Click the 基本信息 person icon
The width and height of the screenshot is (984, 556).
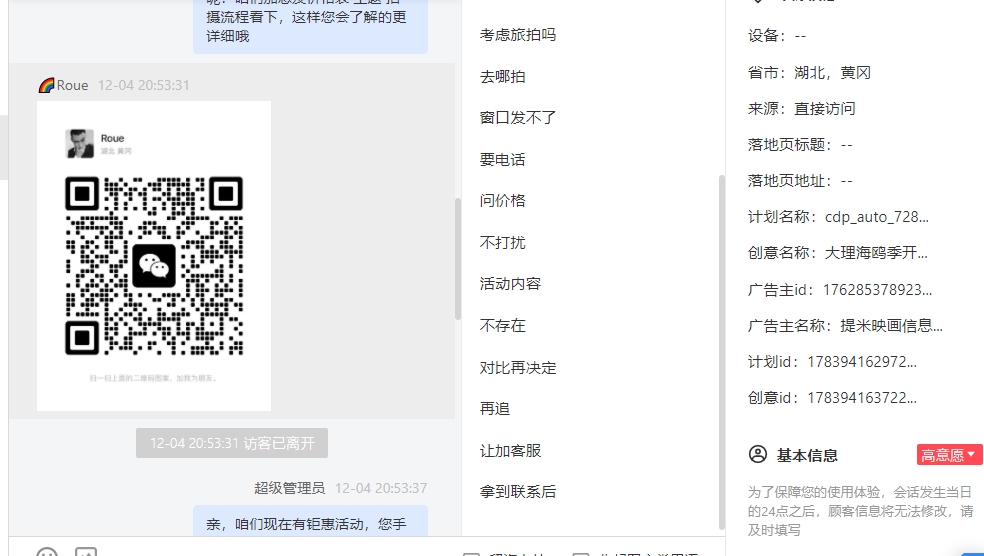(758, 454)
